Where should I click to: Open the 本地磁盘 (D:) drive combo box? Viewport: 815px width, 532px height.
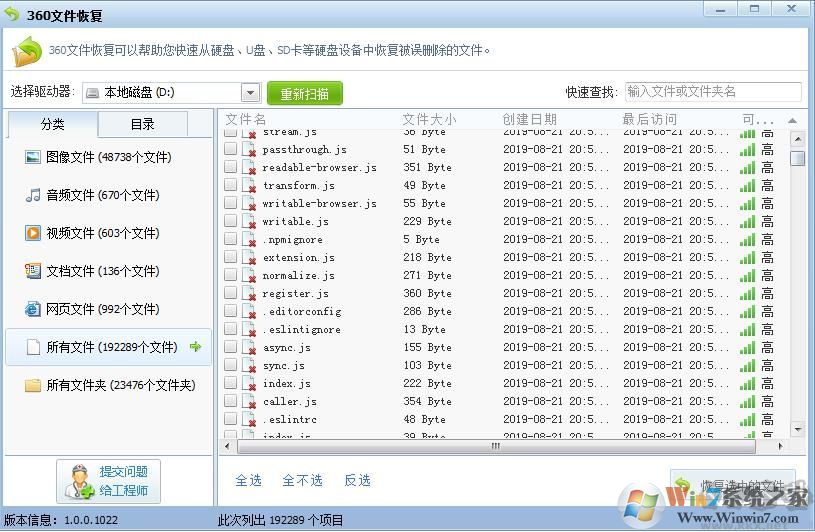pyautogui.click(x=171, y=93)
